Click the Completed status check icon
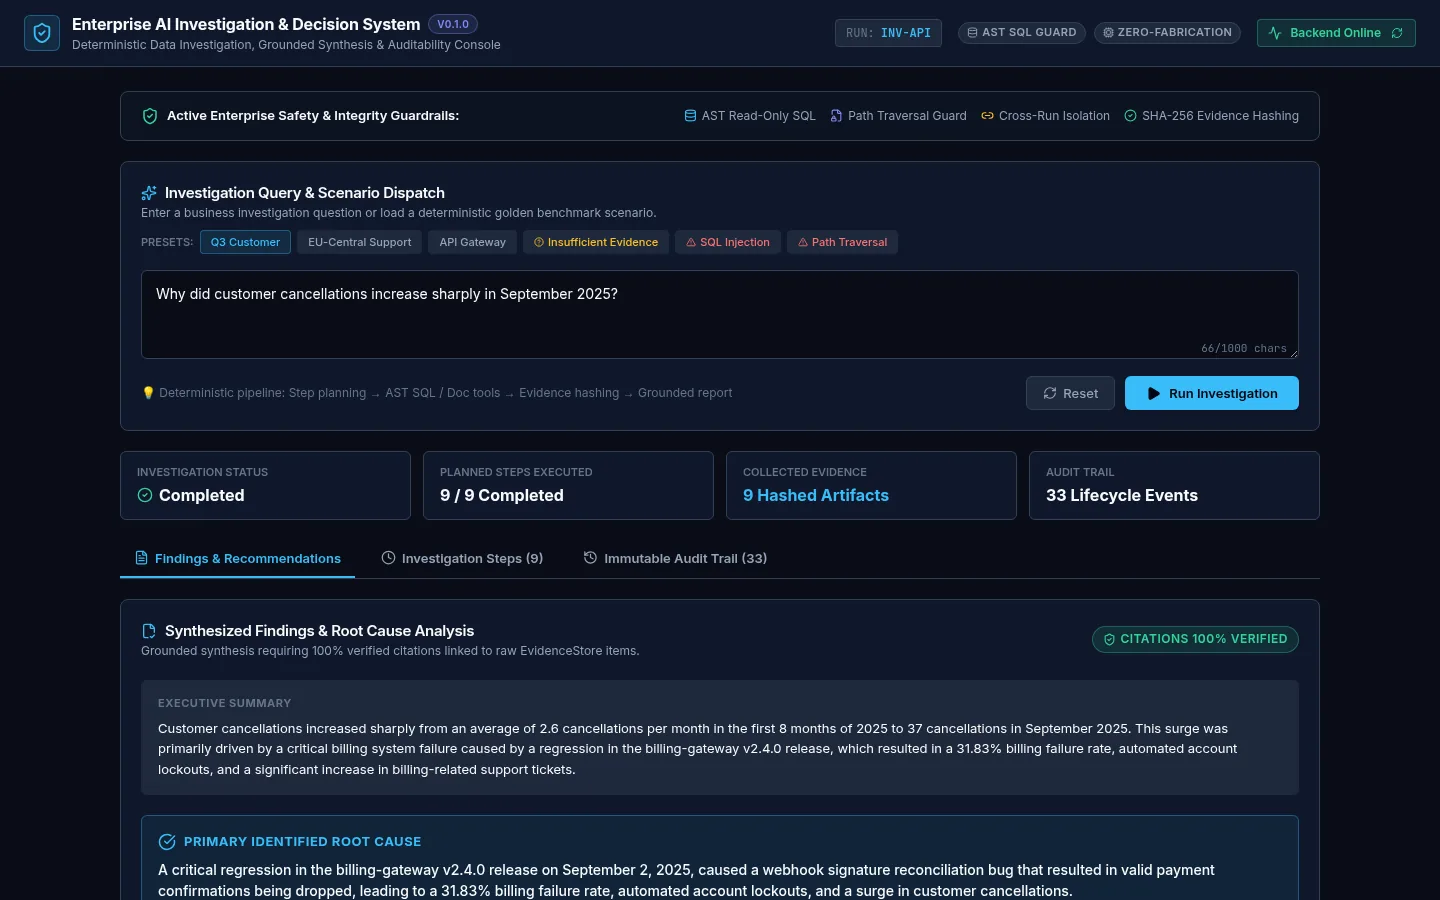 point(145,495)
